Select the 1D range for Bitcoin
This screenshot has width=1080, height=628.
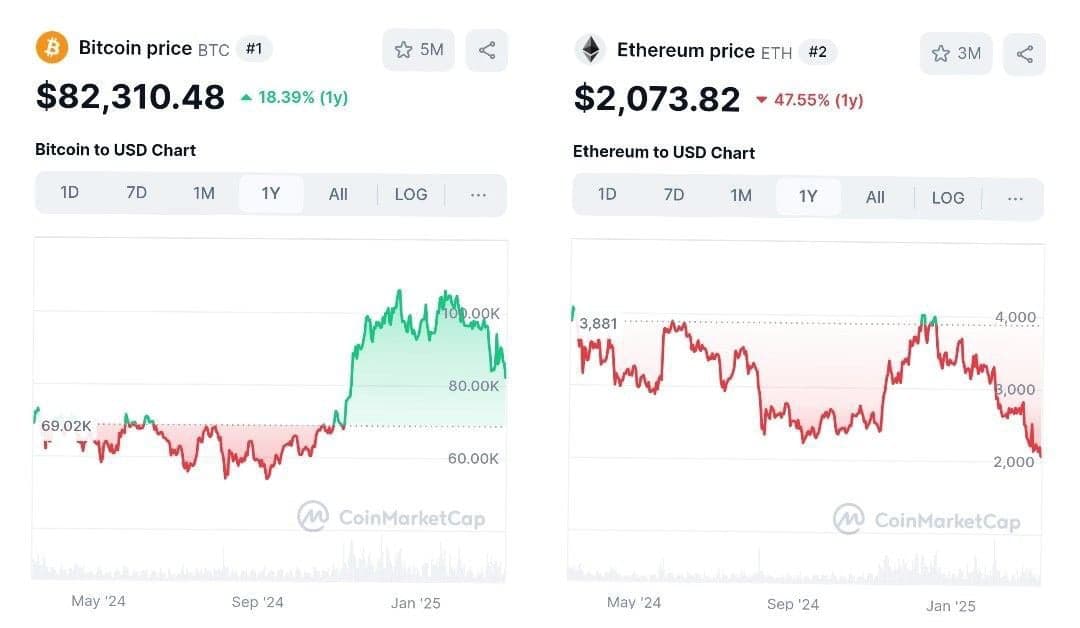point(69,193)
